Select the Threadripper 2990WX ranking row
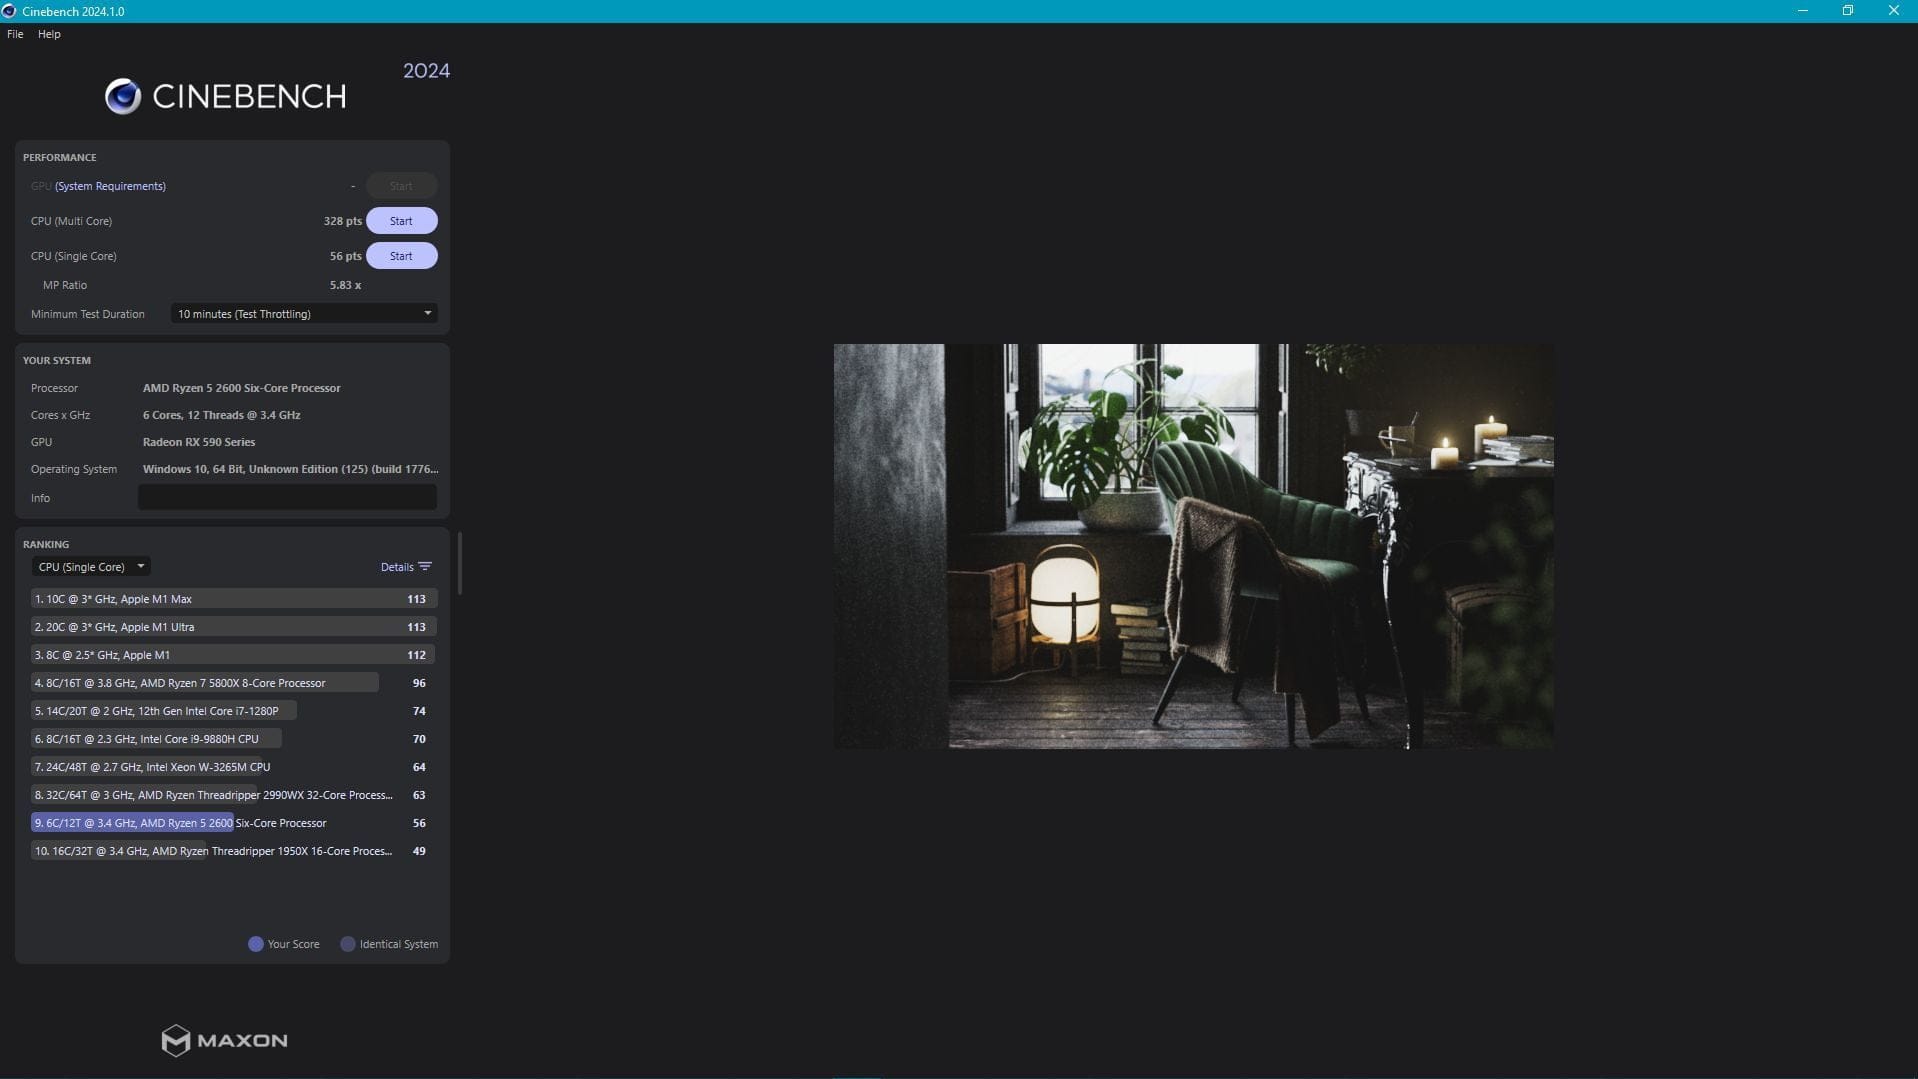The height and width of the screenshot is (1079, 1918). (234, 795)
